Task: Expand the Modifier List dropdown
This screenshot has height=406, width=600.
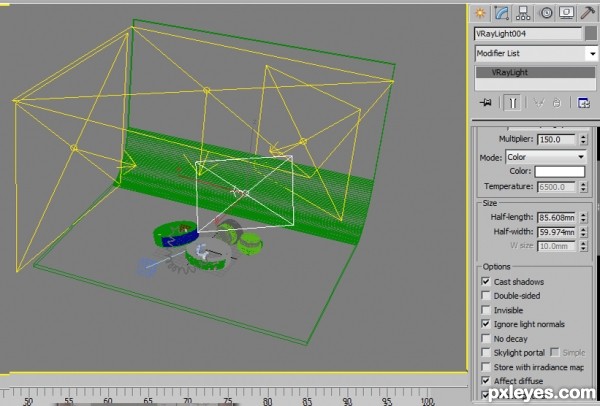Action: point(536,54)
